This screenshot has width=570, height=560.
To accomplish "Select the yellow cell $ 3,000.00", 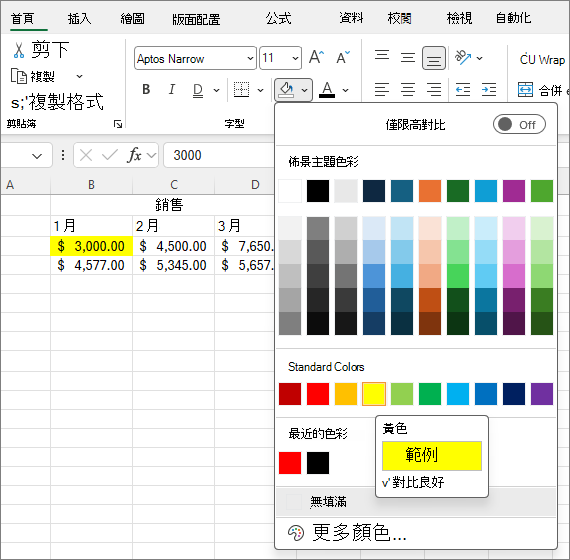I will pyautogui.click(x=91, y=246).
